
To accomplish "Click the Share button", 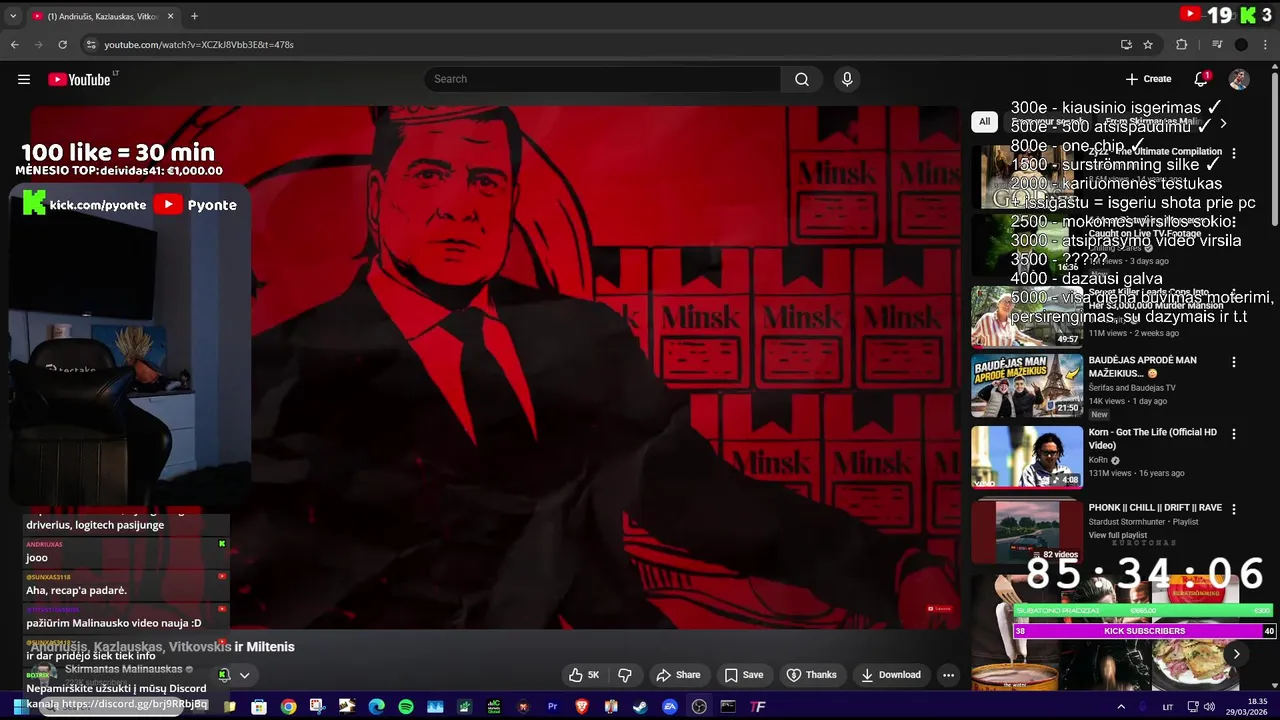I will click(x=677, y=675).
